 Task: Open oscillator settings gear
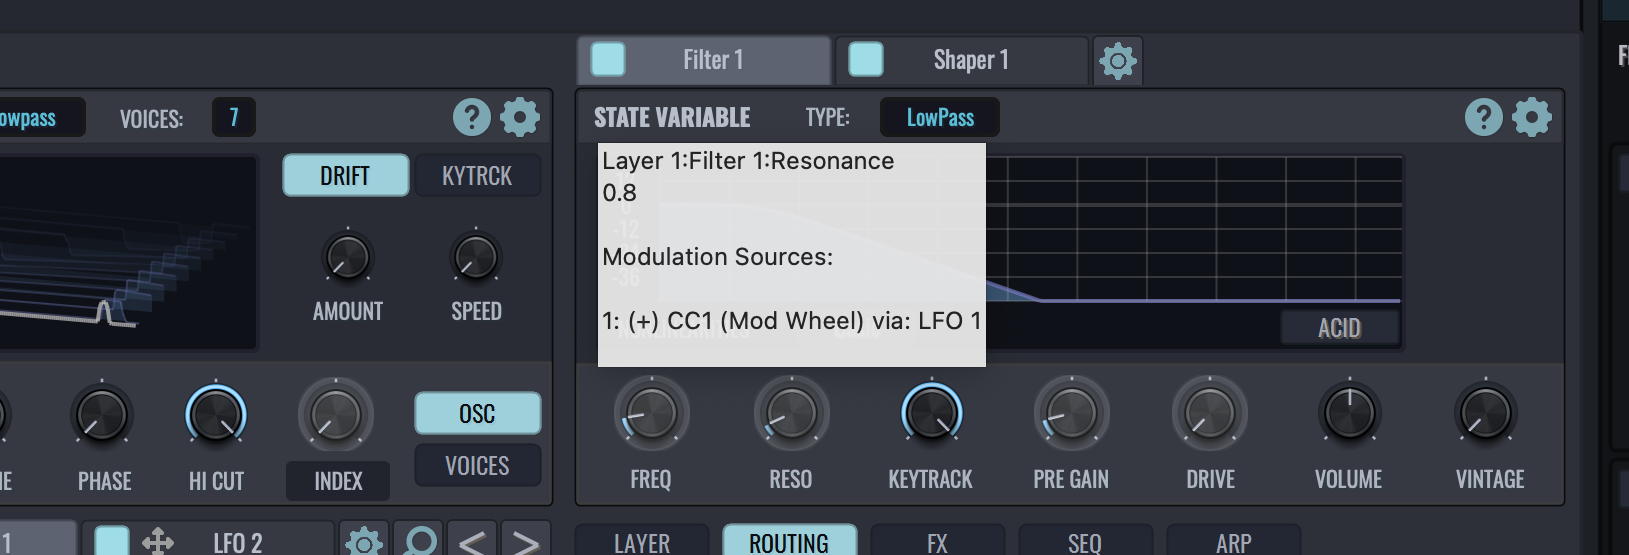pos(520,118)
